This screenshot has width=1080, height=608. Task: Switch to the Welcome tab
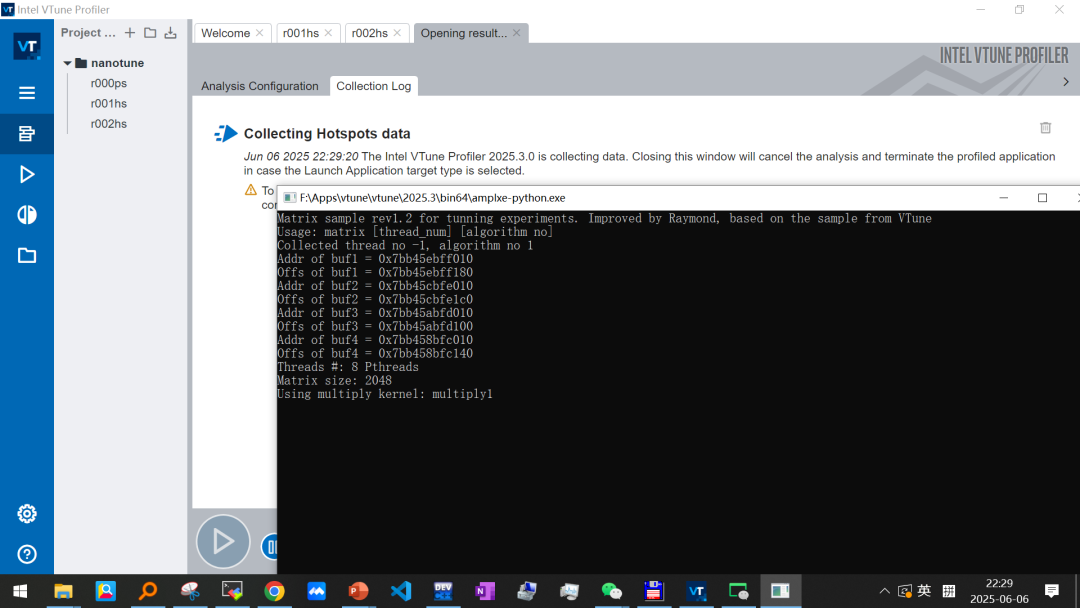coord(225,33)
